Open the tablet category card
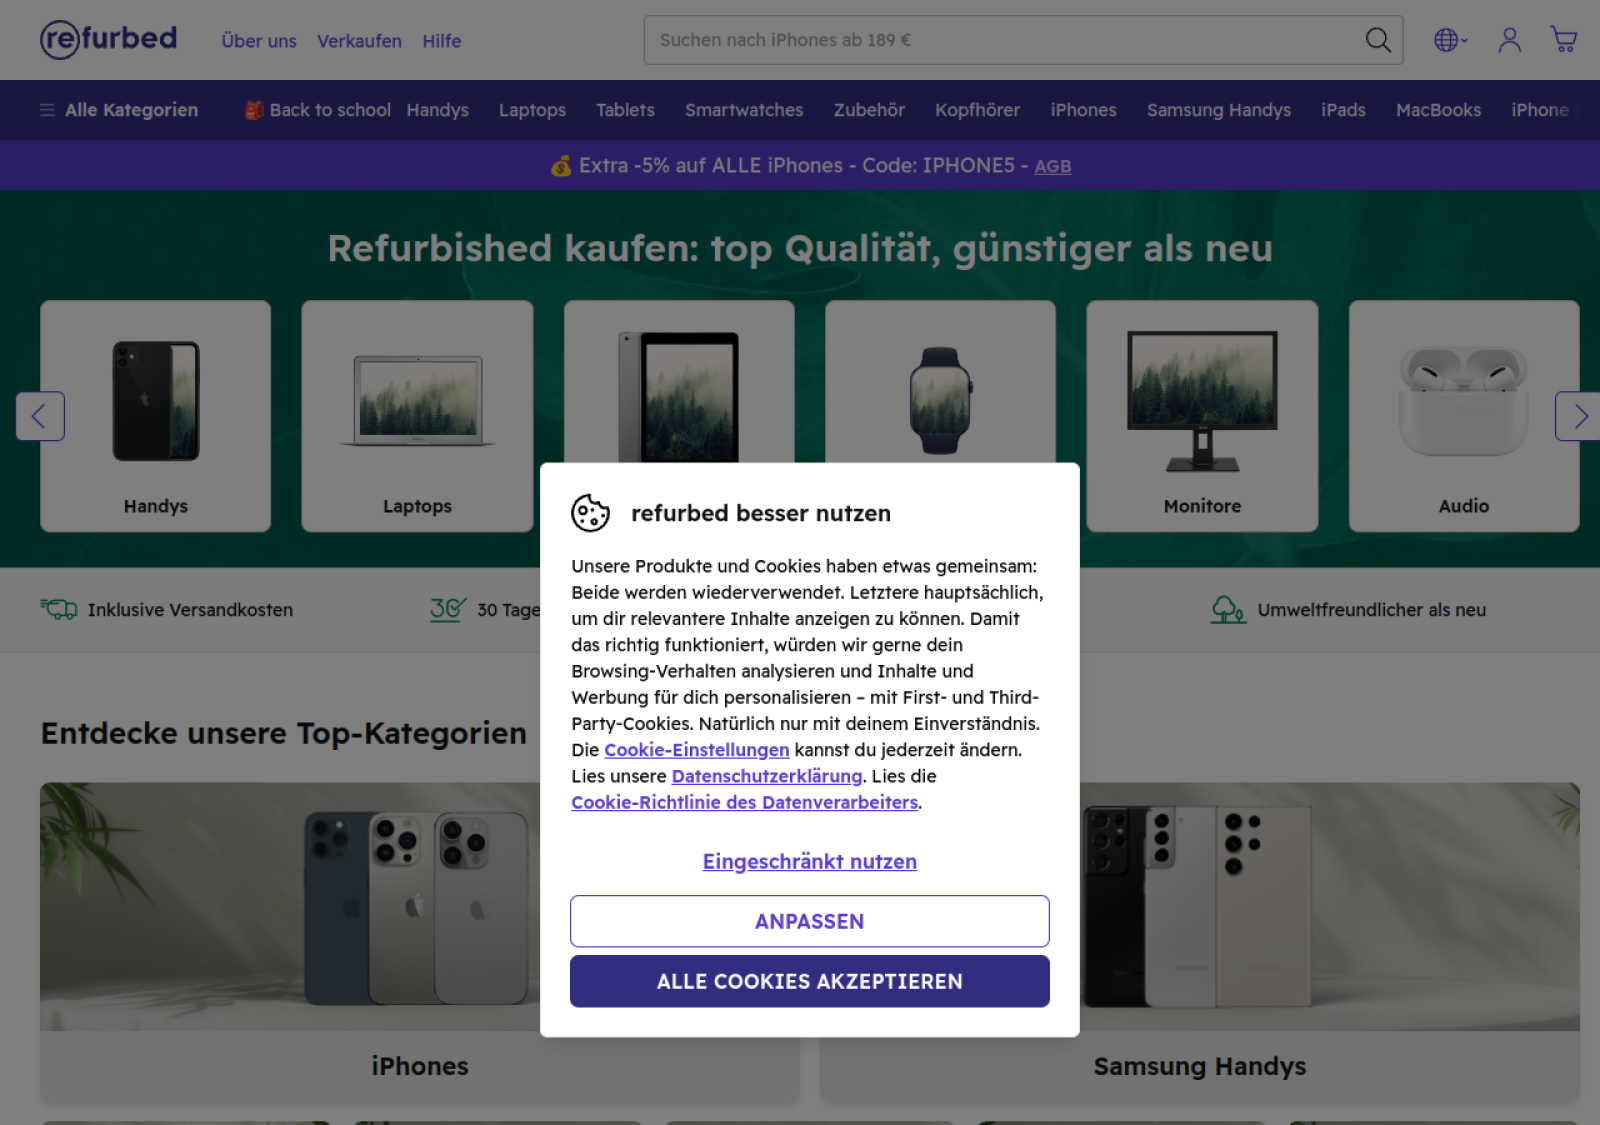The image size is (1600, 1125). 679,382
